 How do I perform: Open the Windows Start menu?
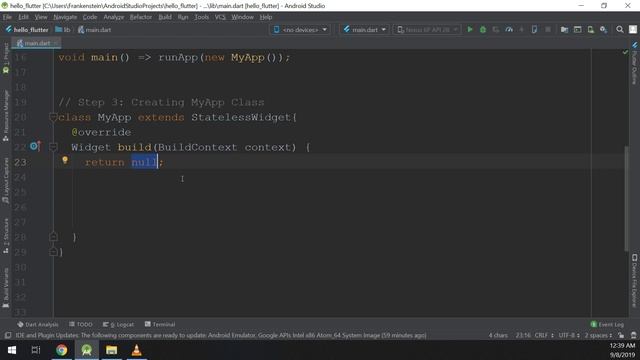(x=12, y=350)
